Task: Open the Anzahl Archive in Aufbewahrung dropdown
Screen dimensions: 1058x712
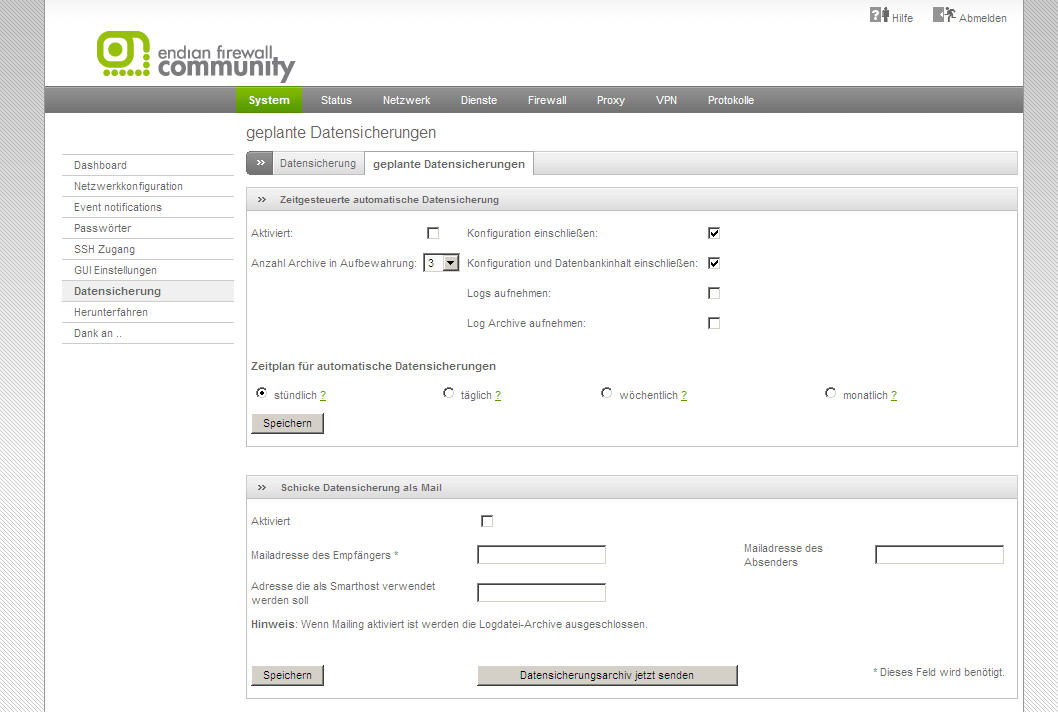Action: (x=441, y=263)
